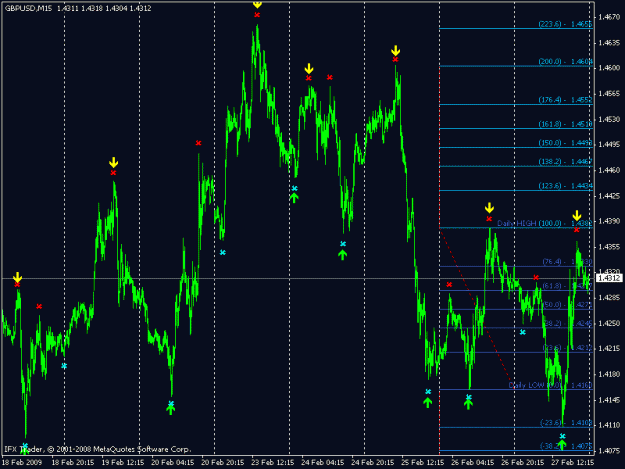Click the green up arrow below the 23 Feb evening low

click(x=294, y=197)
